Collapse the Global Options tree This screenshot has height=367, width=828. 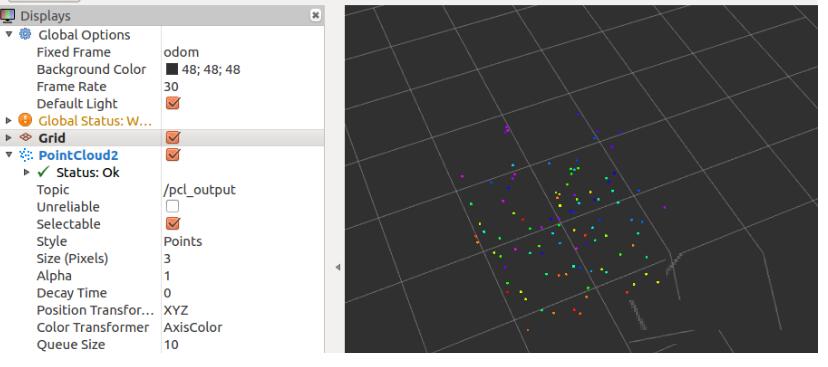pos(8,34)
